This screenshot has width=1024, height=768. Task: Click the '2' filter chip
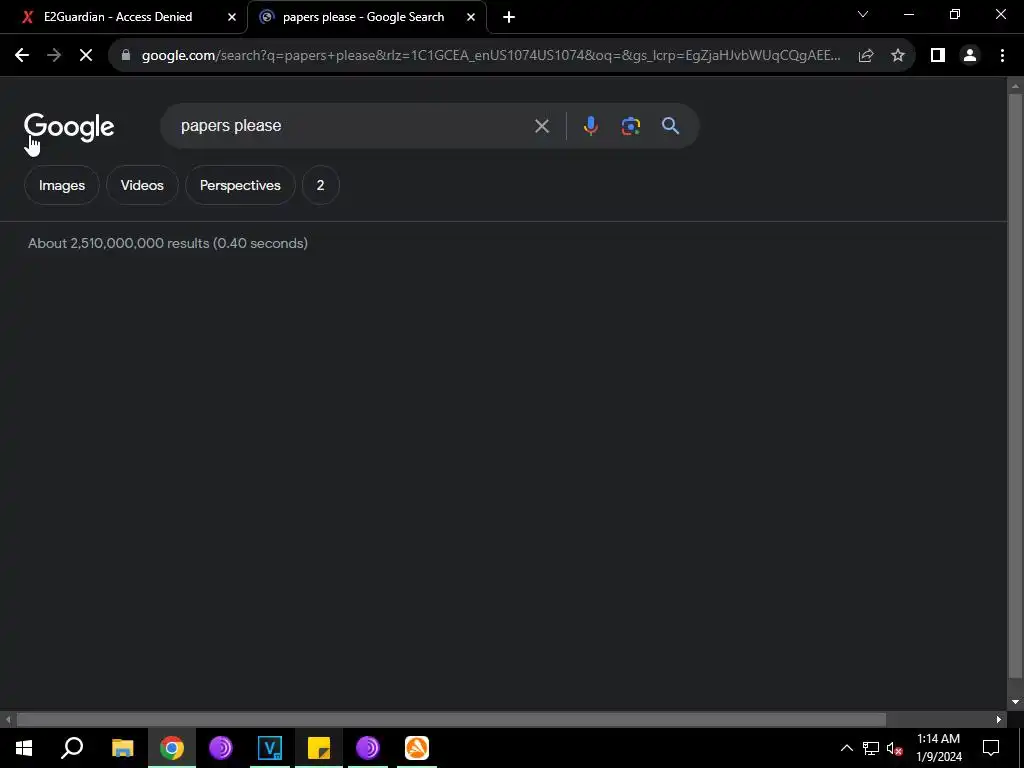(x=321, y=185)
